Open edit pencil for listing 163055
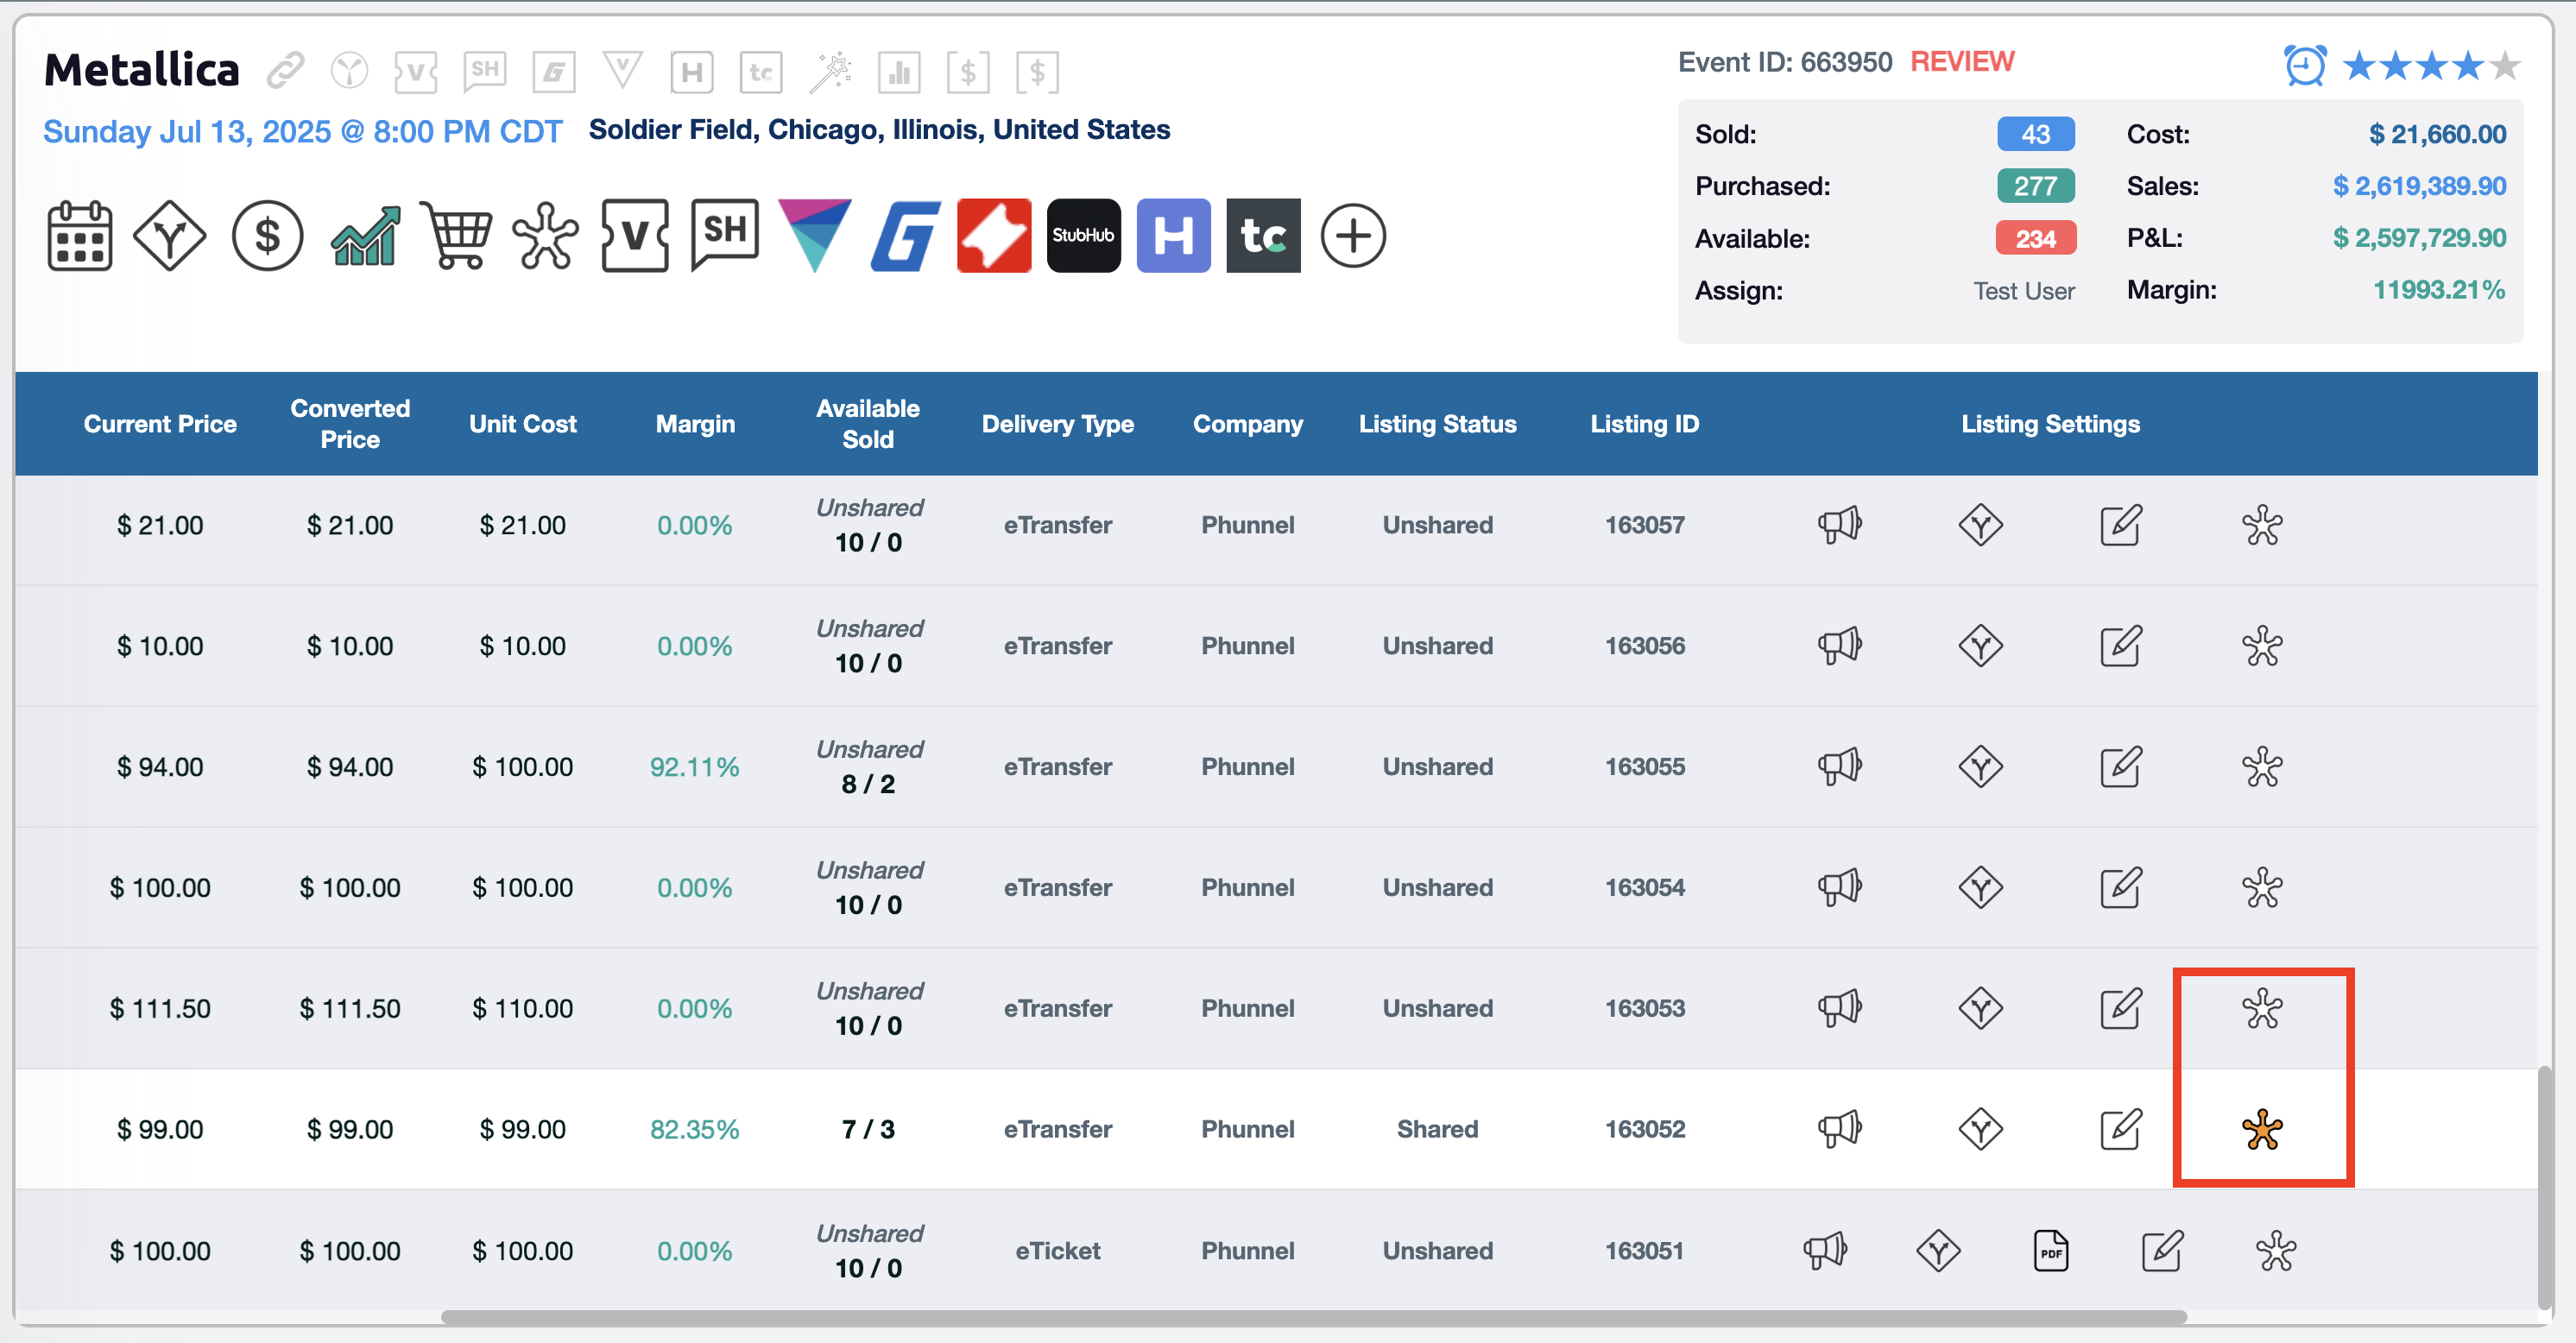2576x1343 pixels. 2120,767
